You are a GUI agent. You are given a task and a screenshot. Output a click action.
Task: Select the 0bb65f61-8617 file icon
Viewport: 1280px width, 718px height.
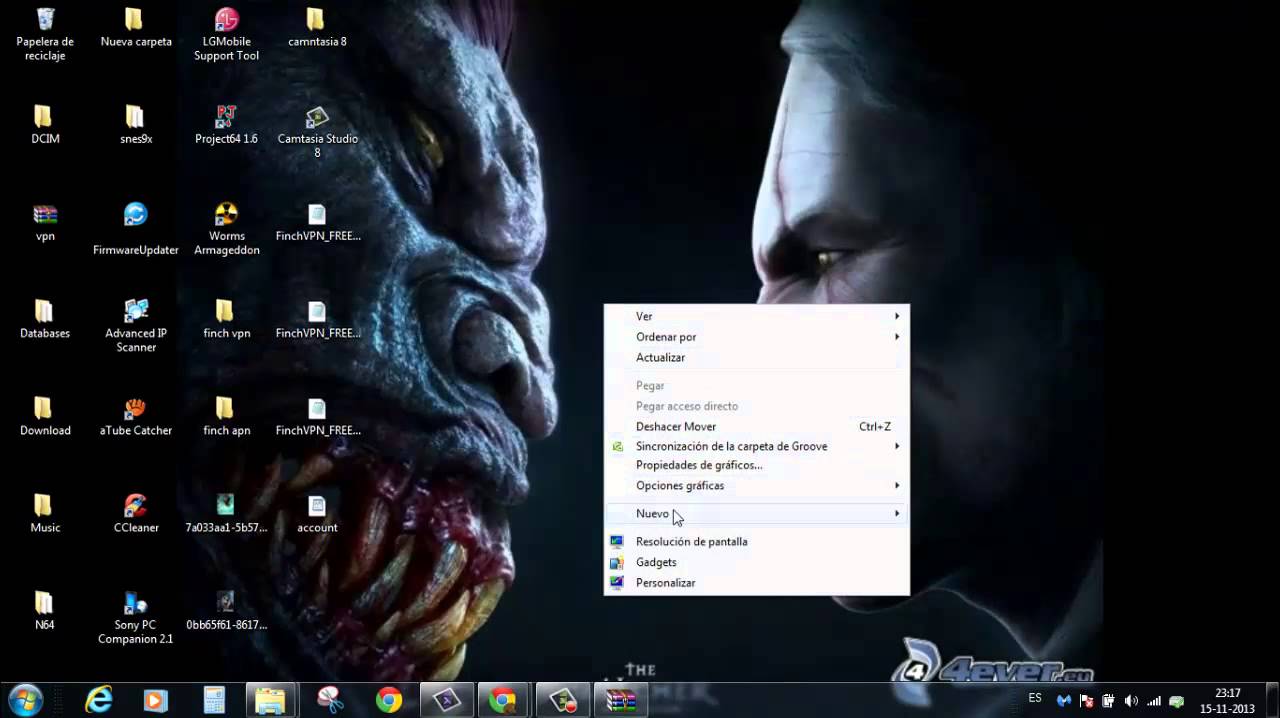pos(227,609)
